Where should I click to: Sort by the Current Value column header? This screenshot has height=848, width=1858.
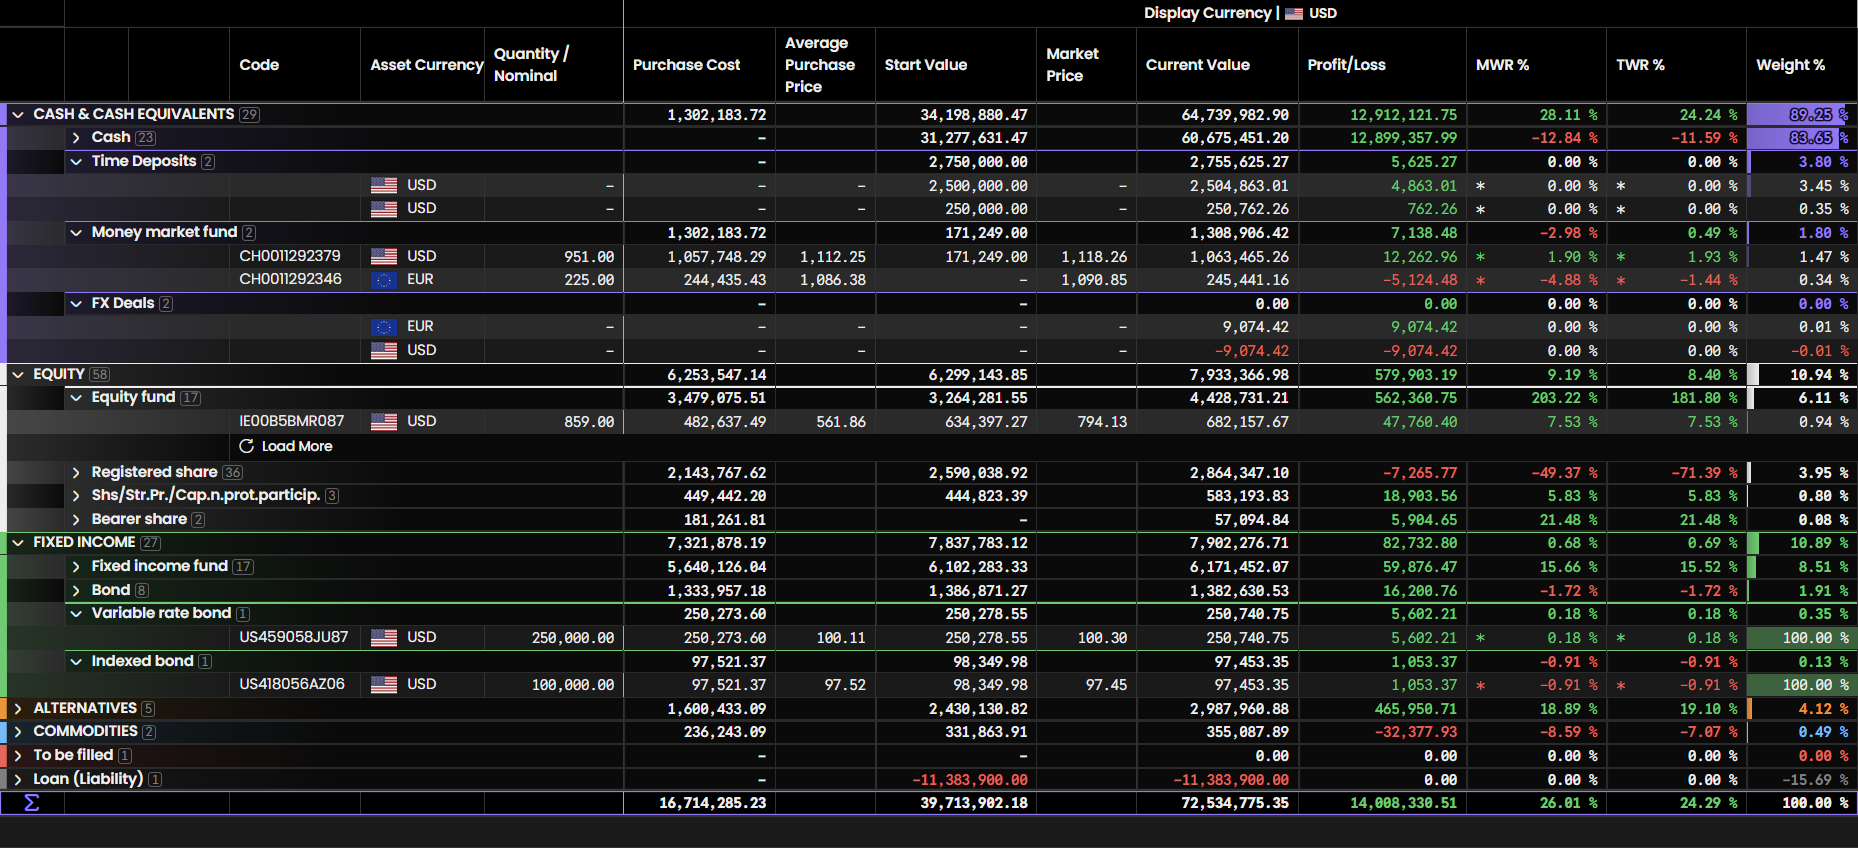pyautogui.click(x=1198, y=65)
